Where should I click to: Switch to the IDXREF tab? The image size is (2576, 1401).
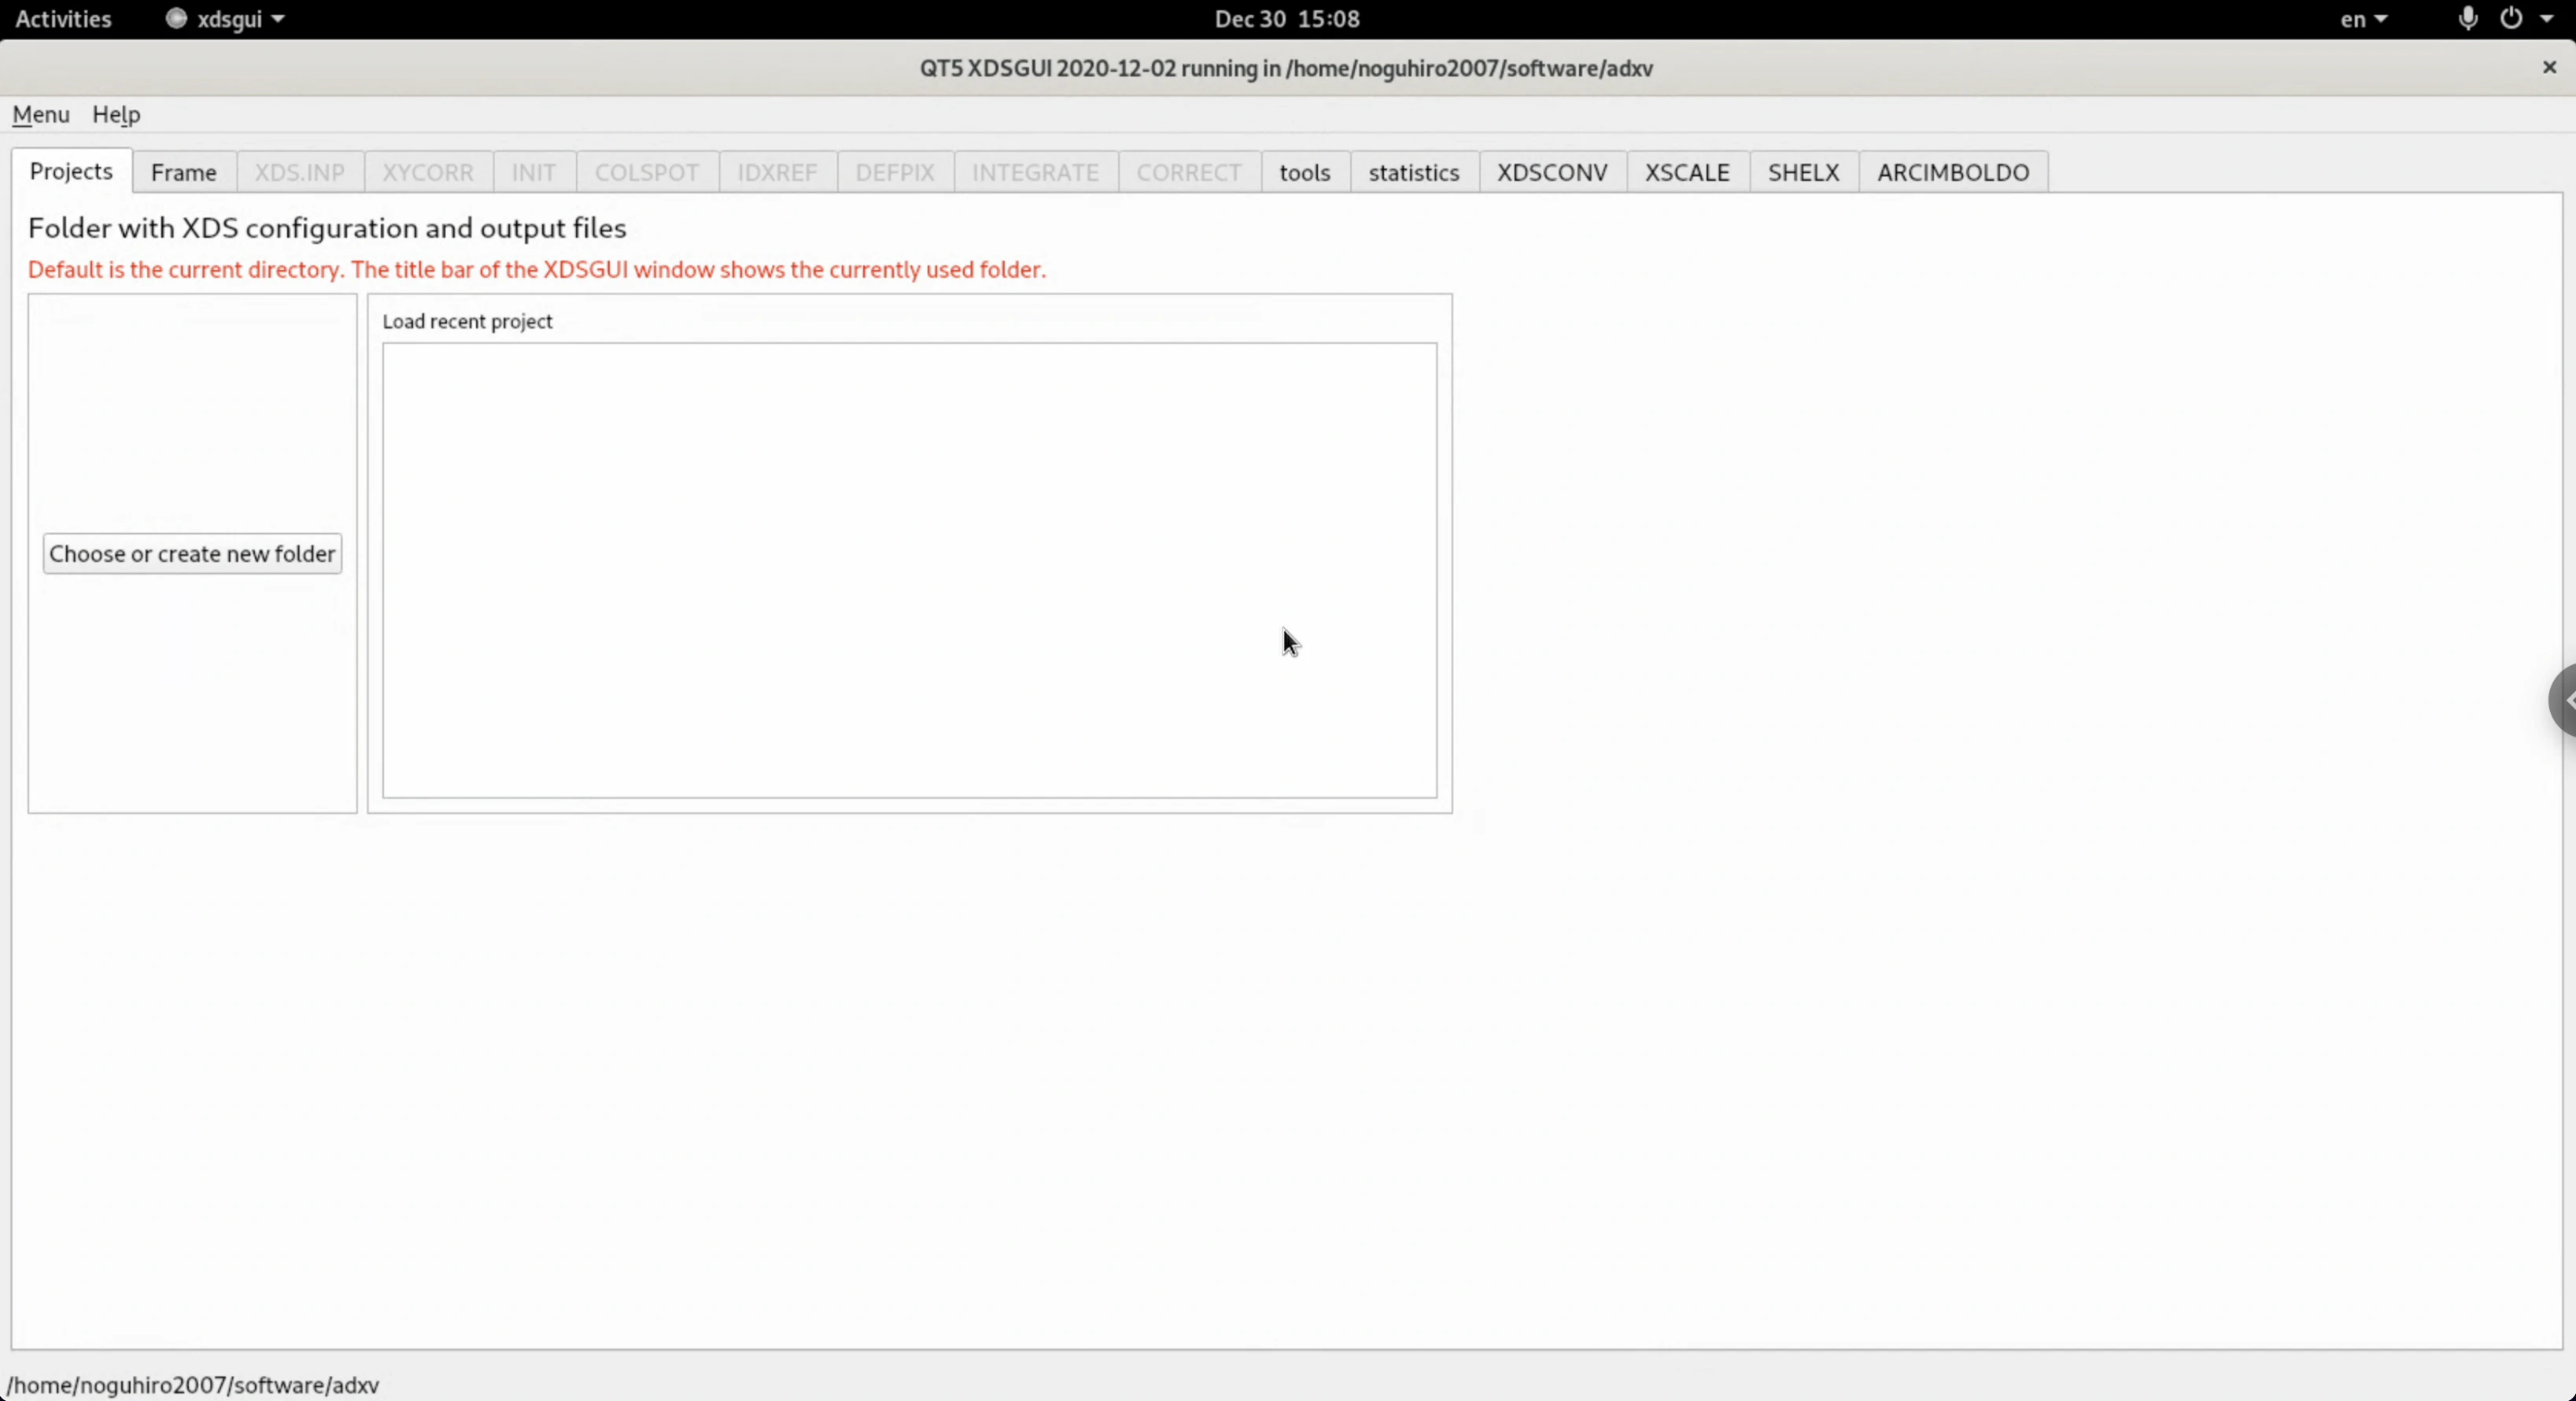pos(778,172)
